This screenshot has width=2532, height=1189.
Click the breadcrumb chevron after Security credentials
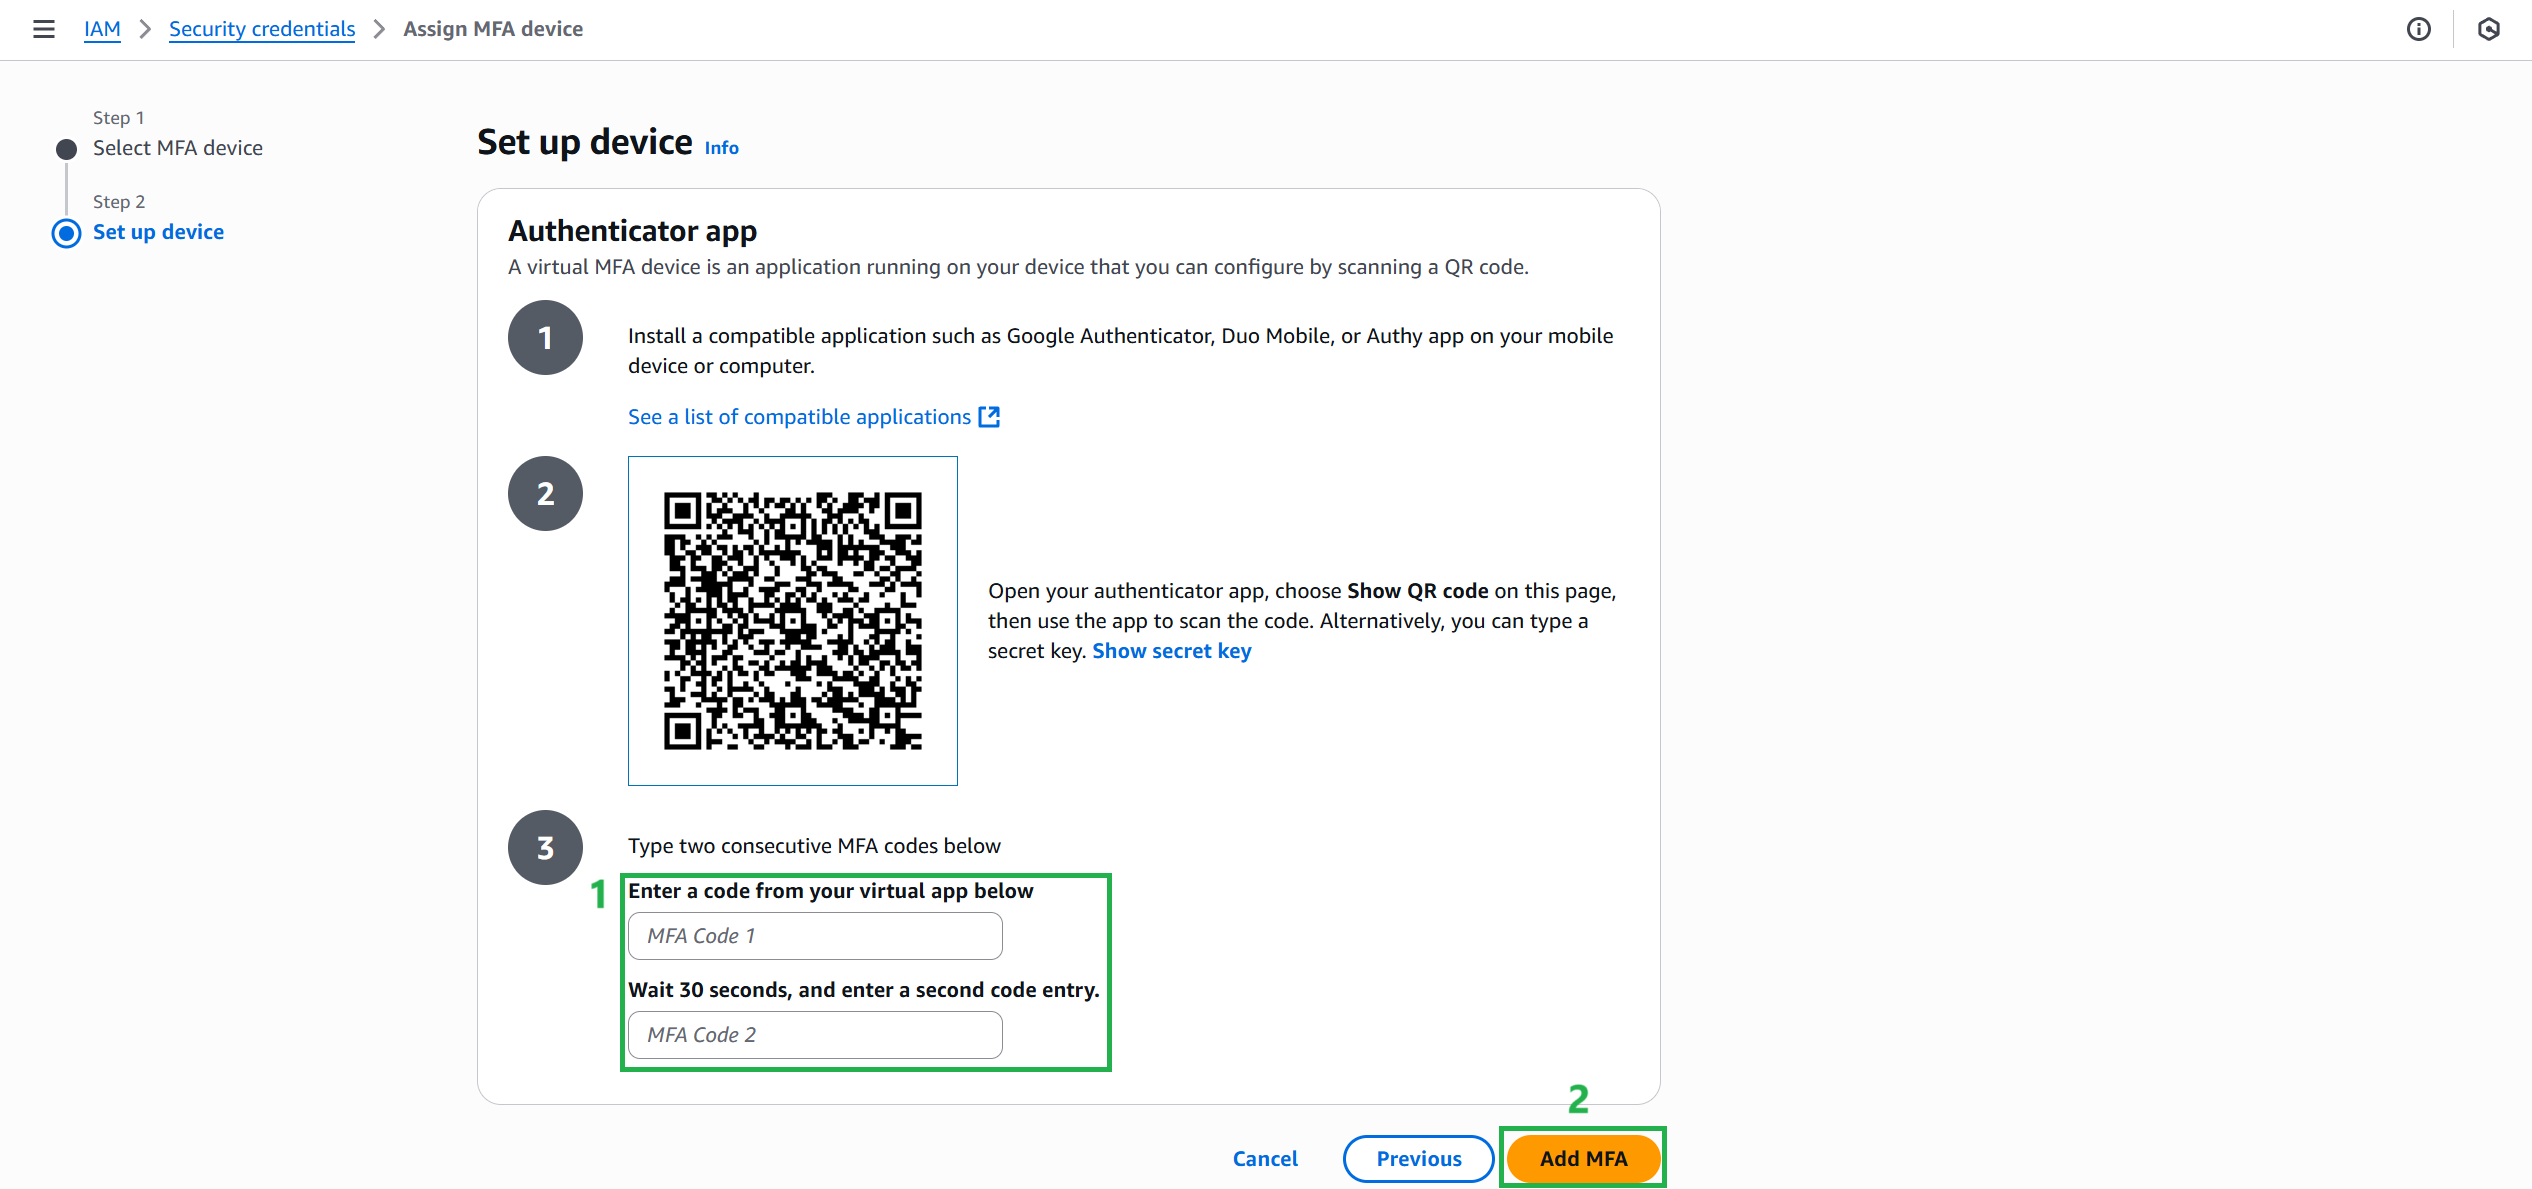tap(379, 29)
